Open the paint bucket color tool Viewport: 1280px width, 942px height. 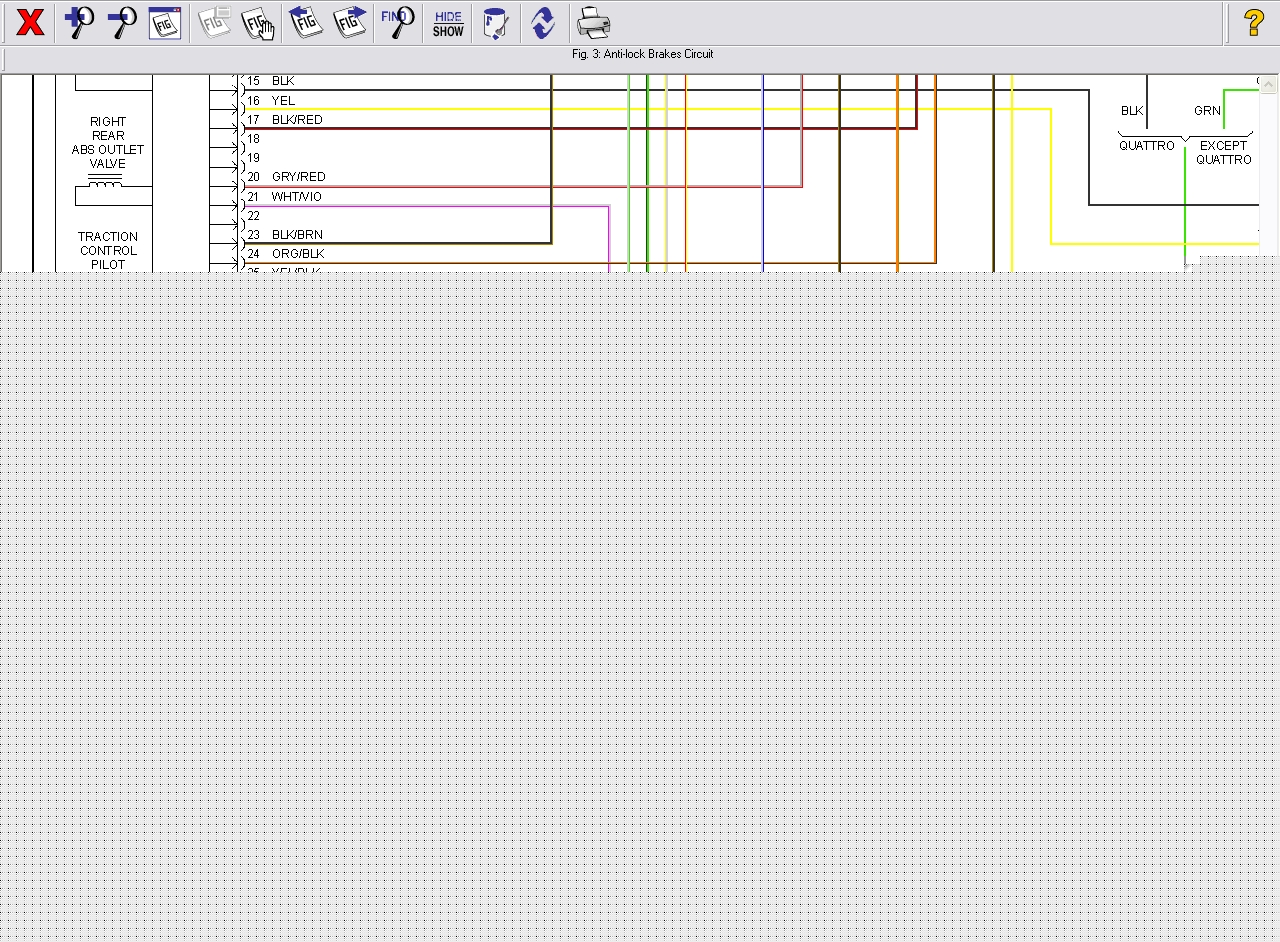point(495,22)
